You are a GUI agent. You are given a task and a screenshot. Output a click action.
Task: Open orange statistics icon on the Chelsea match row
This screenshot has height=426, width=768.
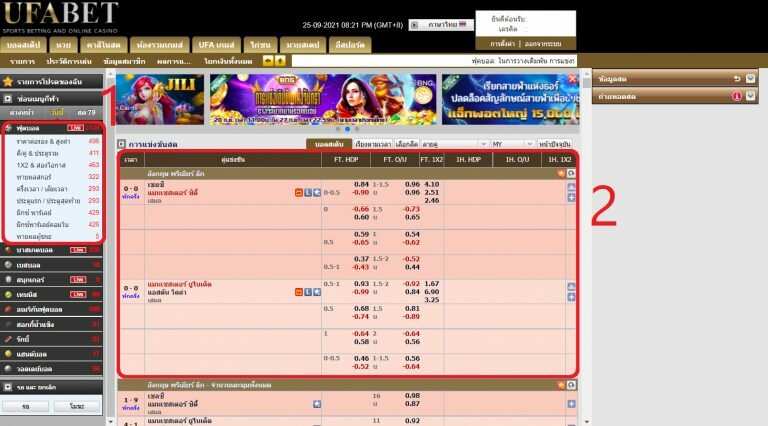(x=299, y=192)
